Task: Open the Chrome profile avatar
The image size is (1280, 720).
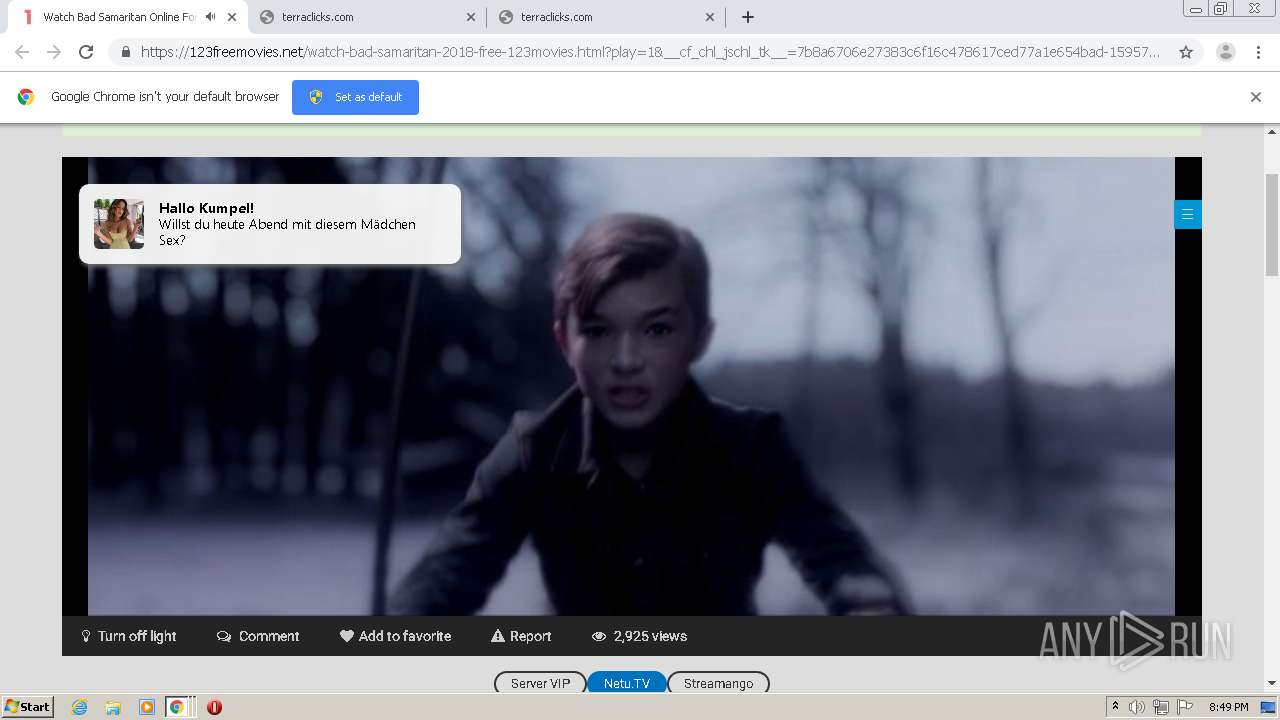Action: pyautogui.click(x=1226, y=52)
